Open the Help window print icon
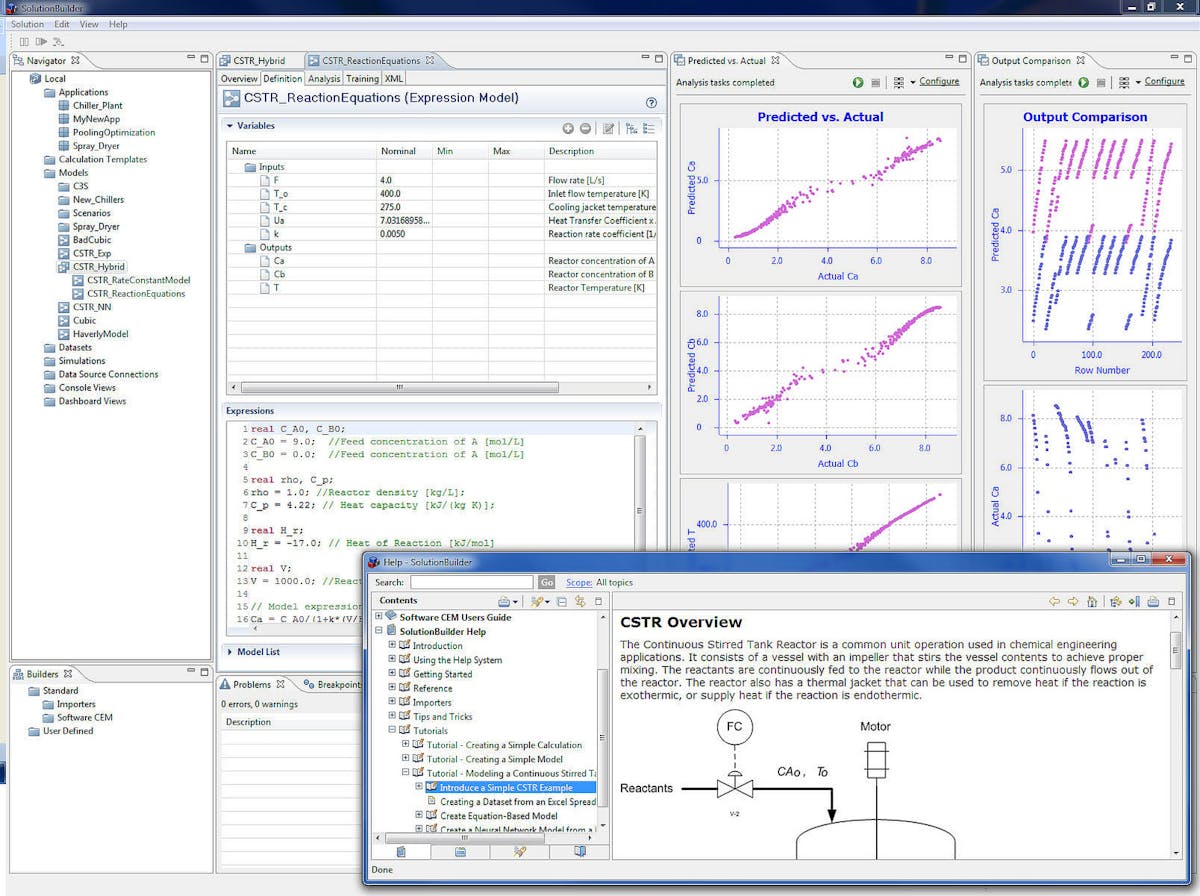The height and width of the screenshot is (896, 1200). coord(1153,601)
